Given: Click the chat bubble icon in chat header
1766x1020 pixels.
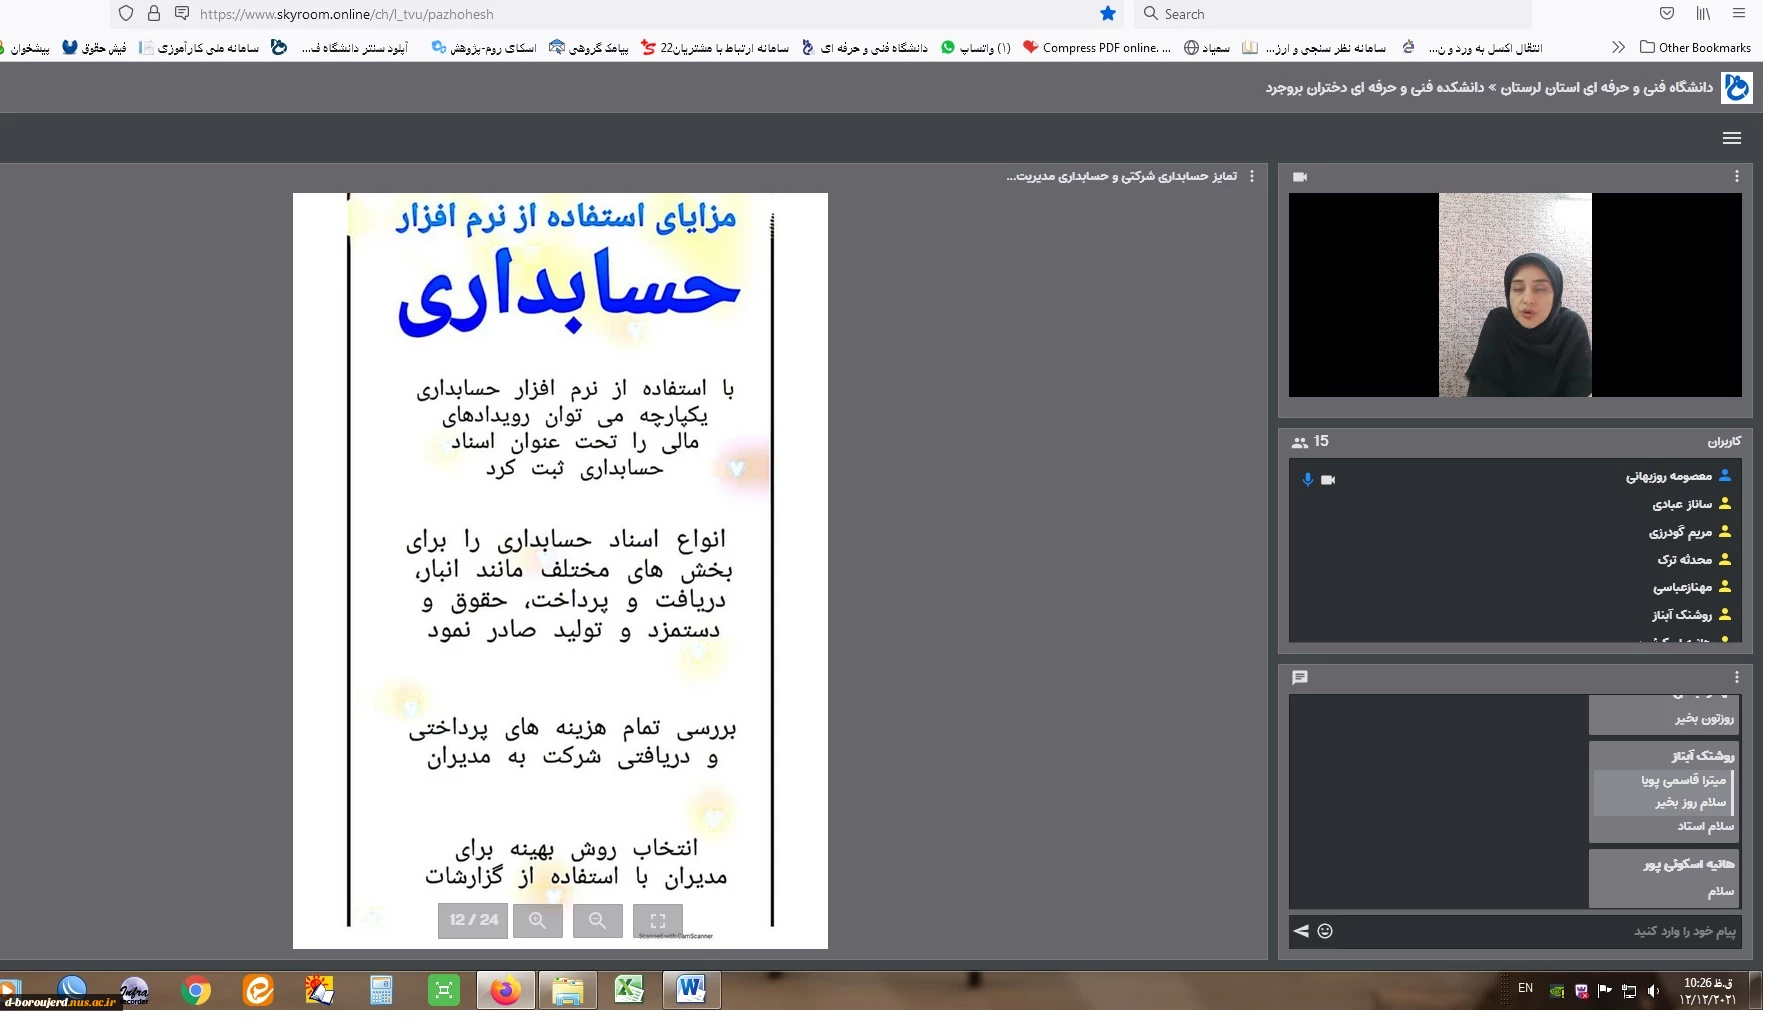Looking at the screenshot, I should tap(1300, 677).
